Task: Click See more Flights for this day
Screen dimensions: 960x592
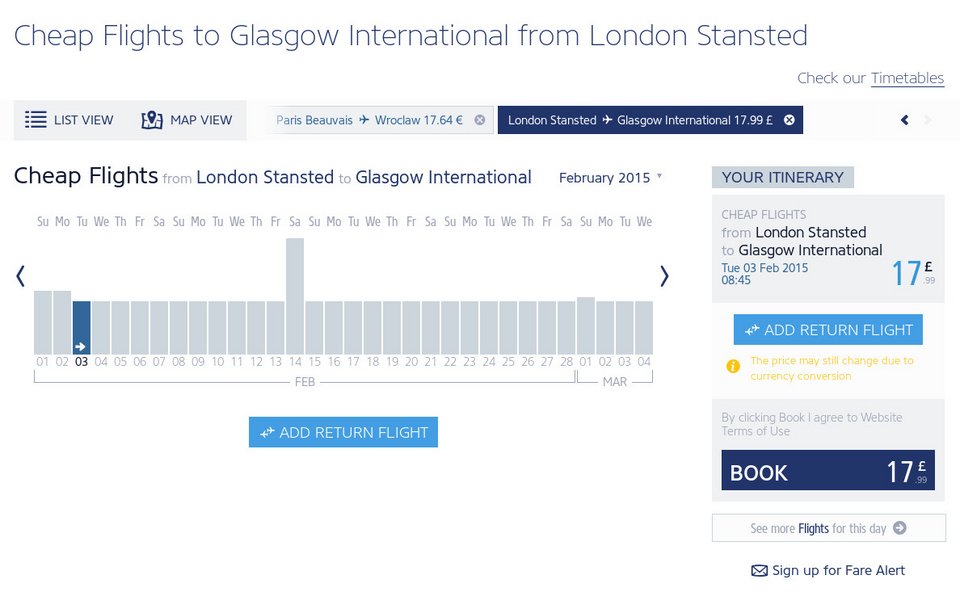Action: 828,528
